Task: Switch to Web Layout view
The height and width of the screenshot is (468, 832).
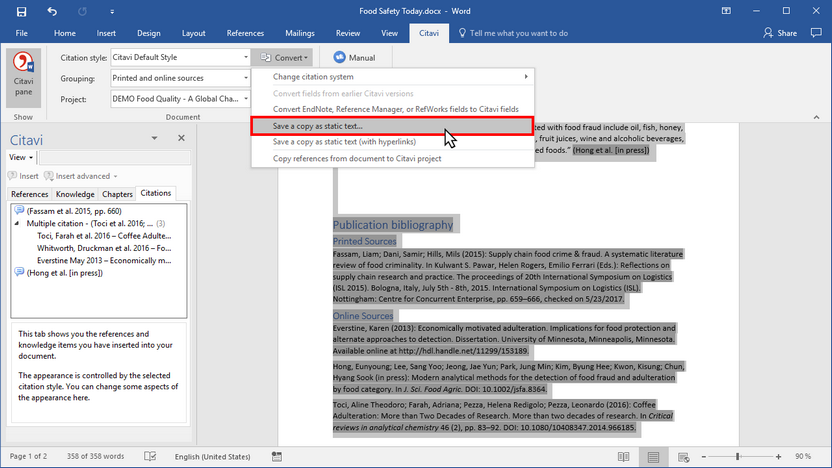Action: click(x=683, y=457)
